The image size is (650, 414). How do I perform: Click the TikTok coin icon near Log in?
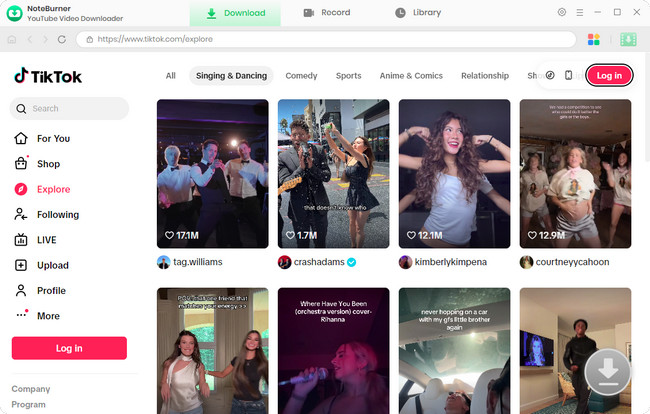click(550, 75)
